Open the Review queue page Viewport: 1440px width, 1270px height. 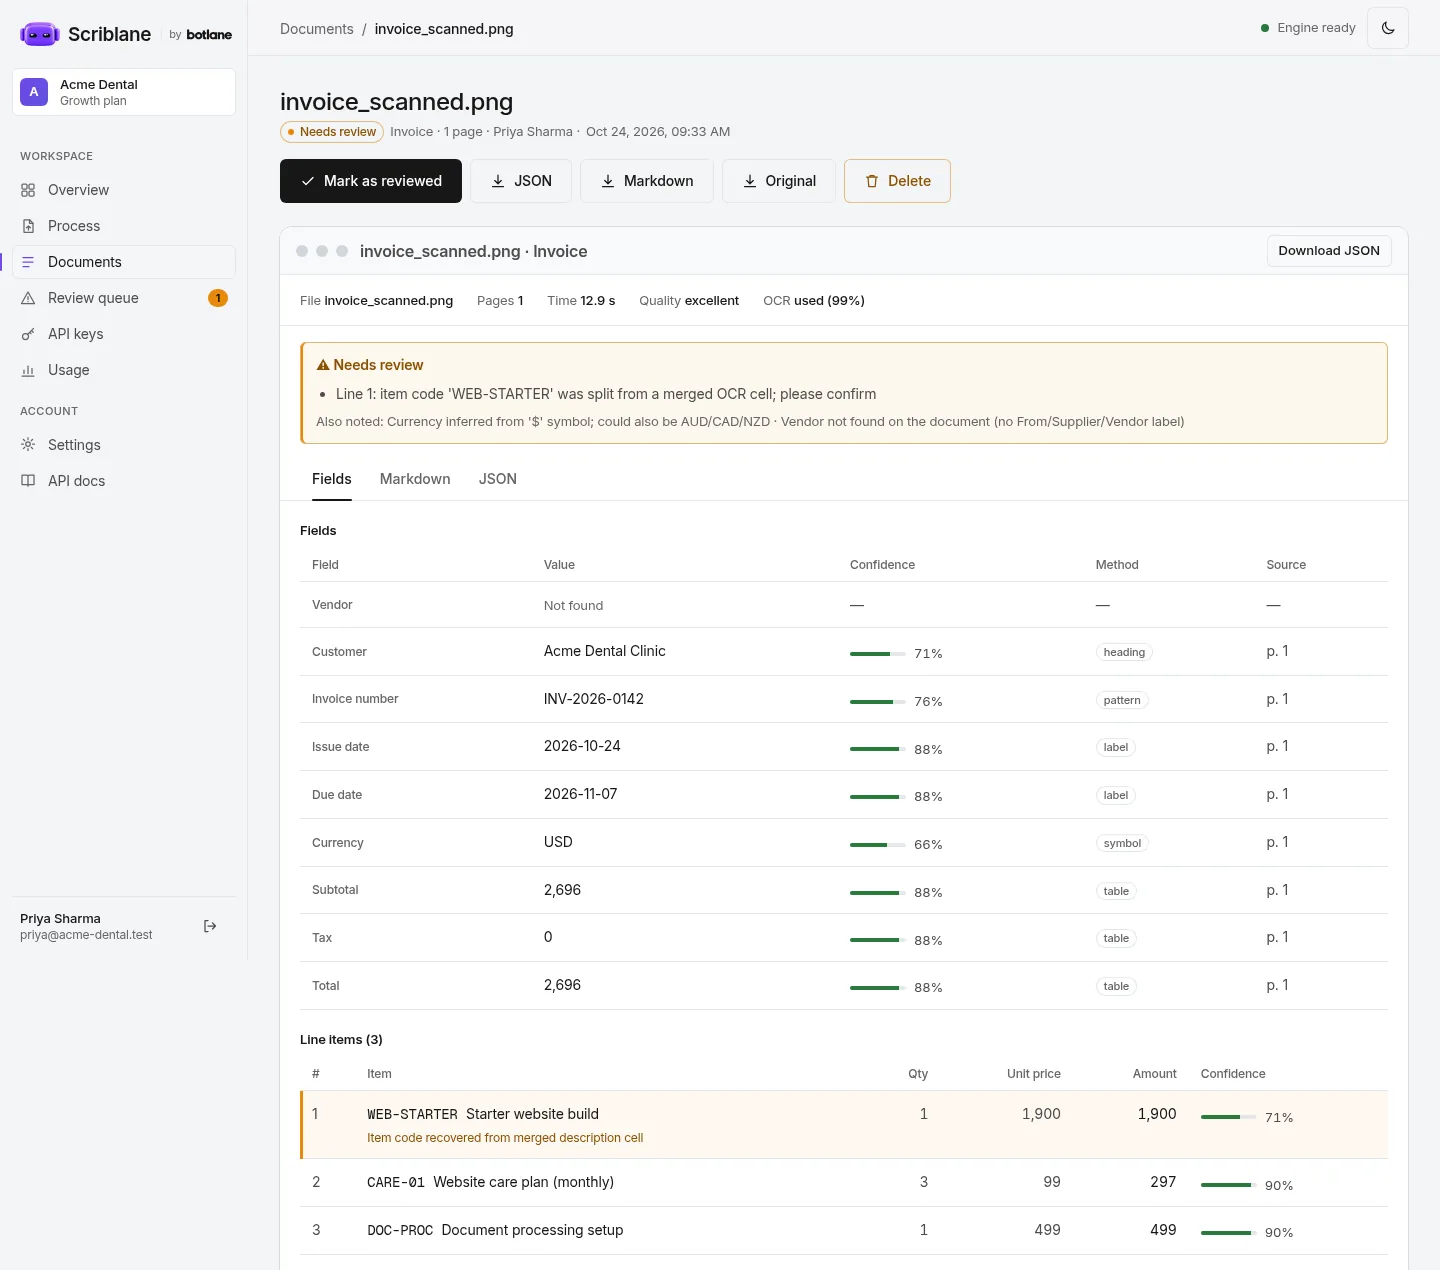[124, 298]
